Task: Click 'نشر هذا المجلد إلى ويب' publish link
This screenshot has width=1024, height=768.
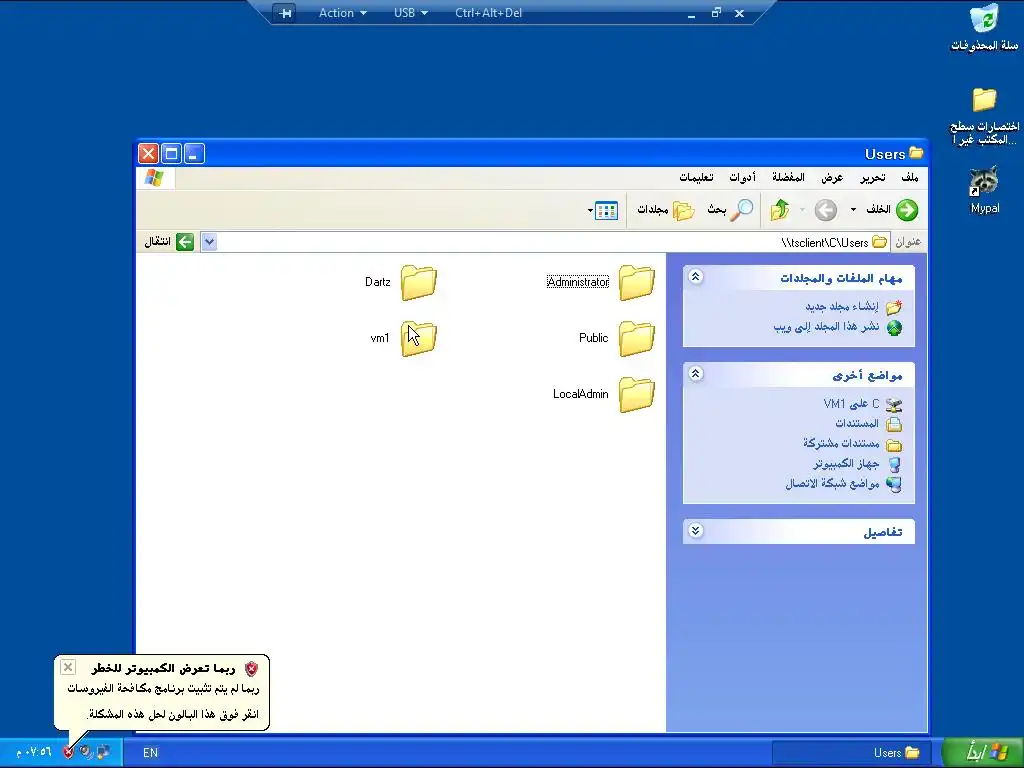Action: pyautogui.click(x=827, y=327)
